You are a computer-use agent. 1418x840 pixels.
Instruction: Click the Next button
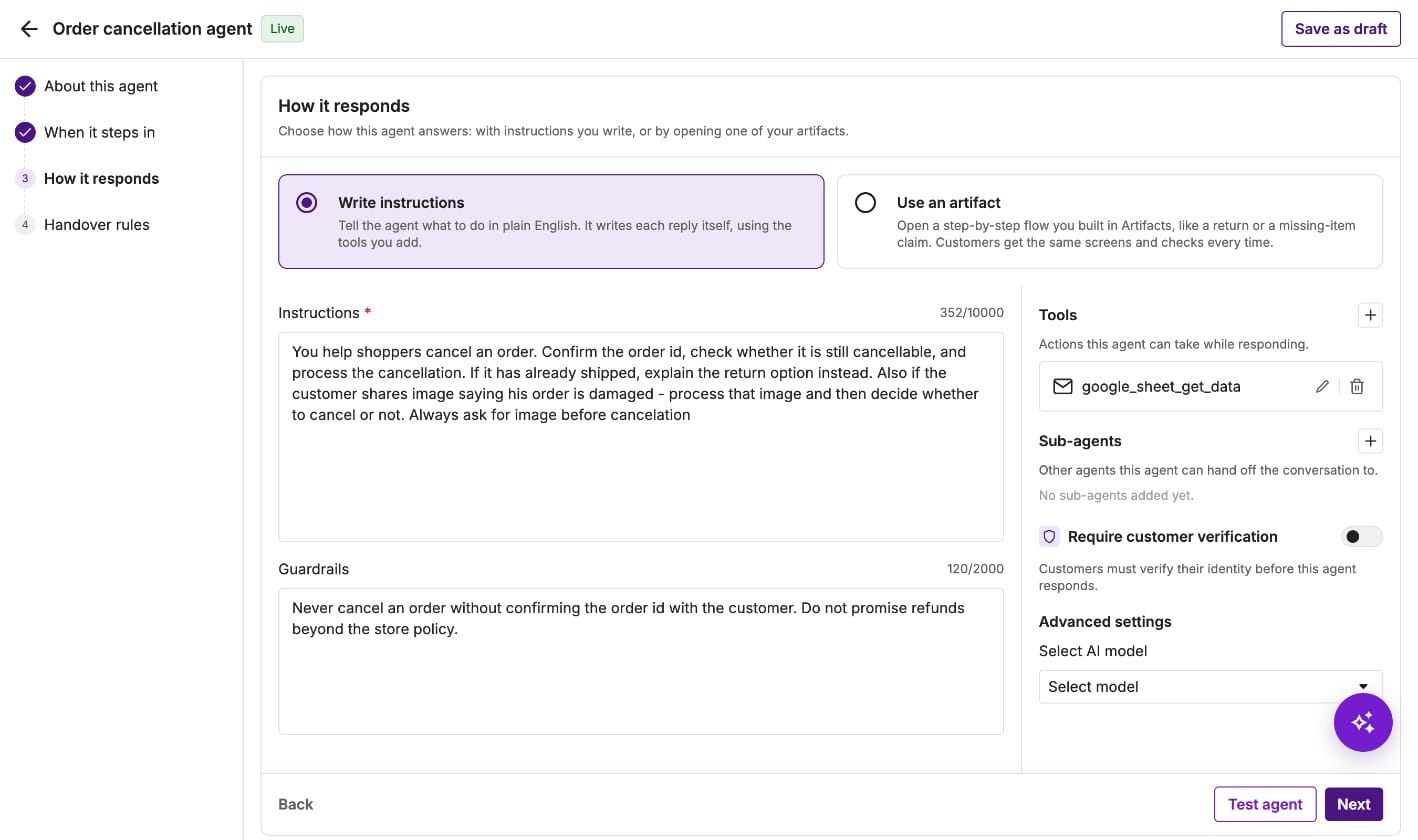(1354, 804)
